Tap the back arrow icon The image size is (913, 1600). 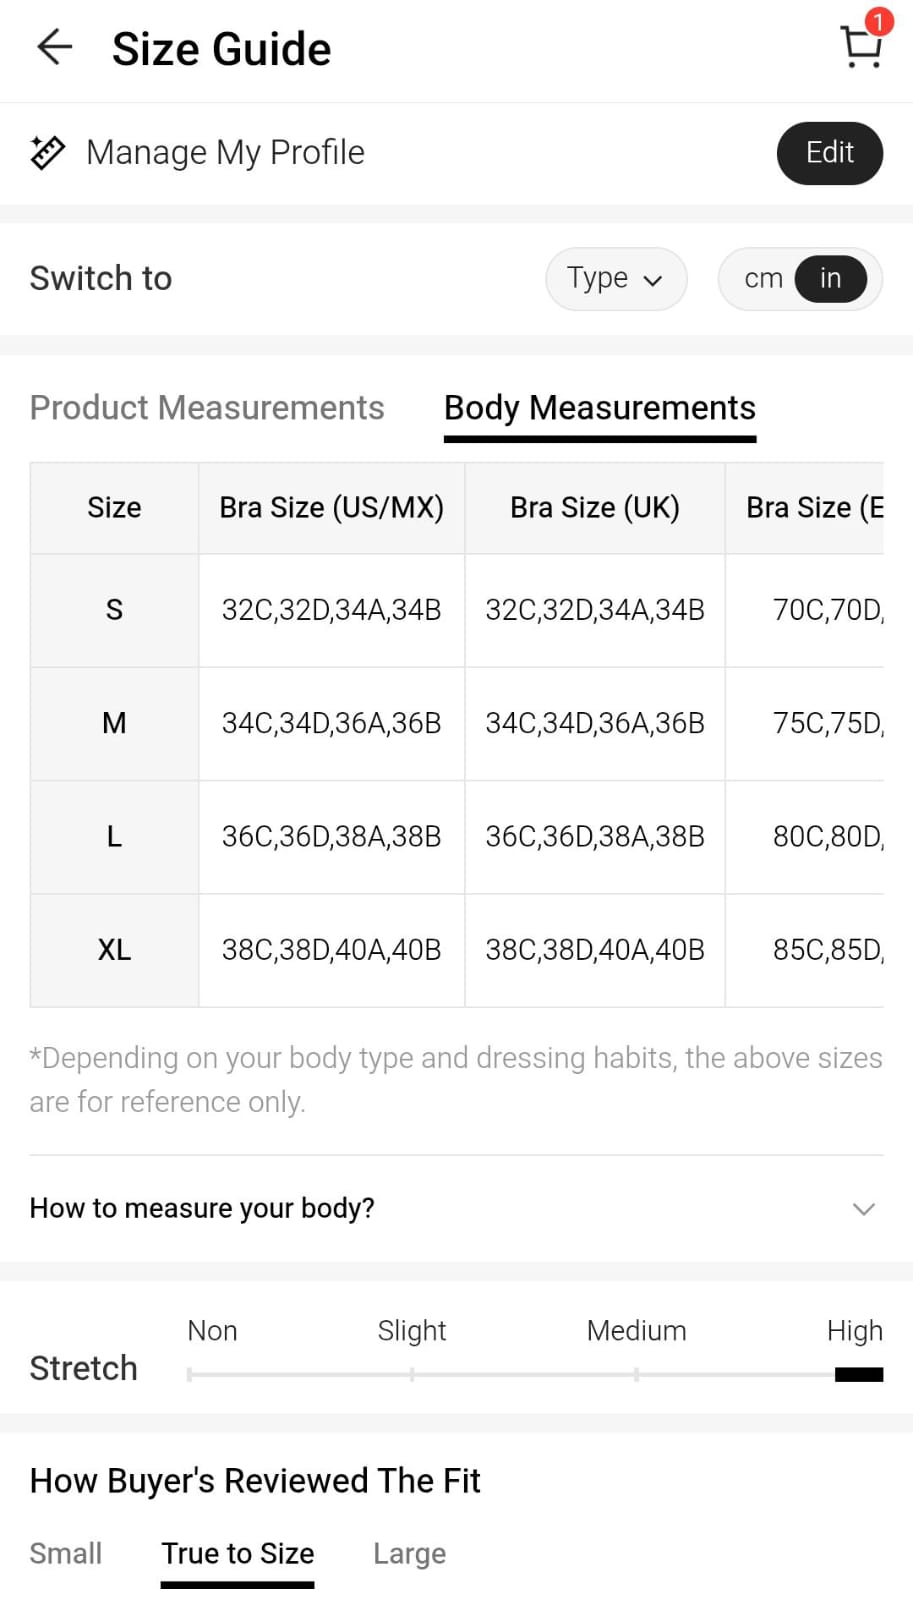point(55,47)
